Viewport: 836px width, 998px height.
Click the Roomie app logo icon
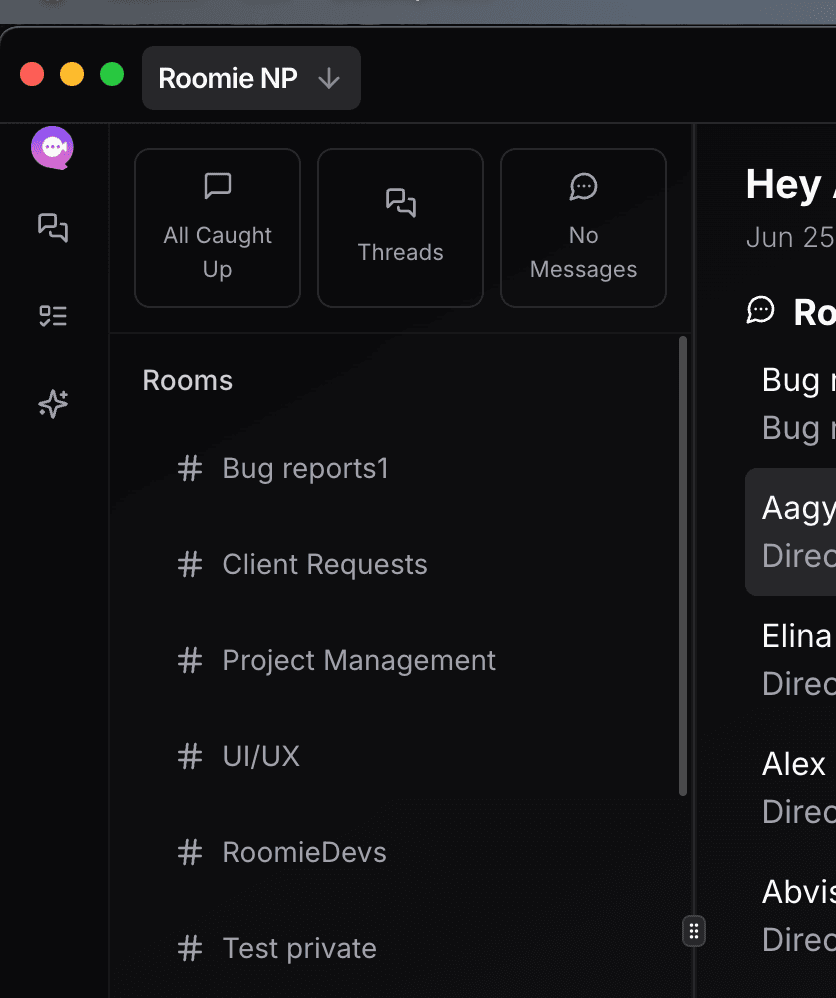[52, 148]
